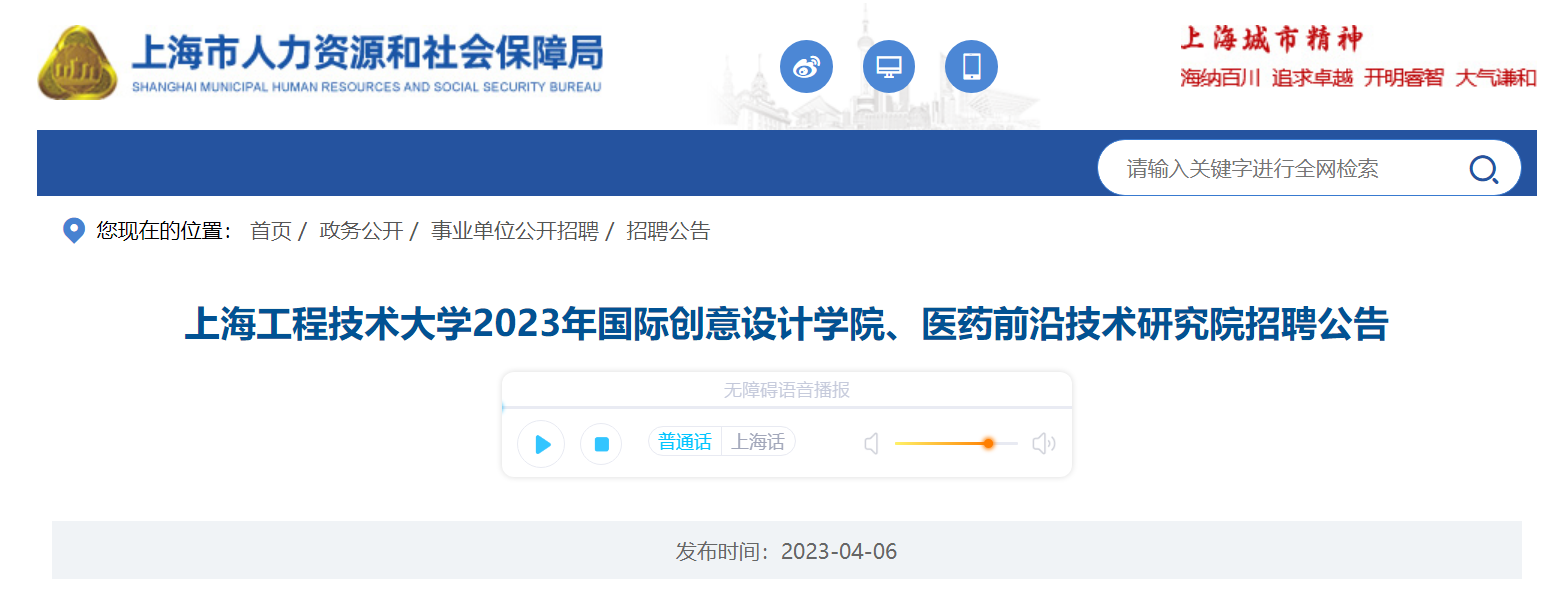Open the mobile version phone icon
The image size is (1545, 593).
[x=971, y=67]
